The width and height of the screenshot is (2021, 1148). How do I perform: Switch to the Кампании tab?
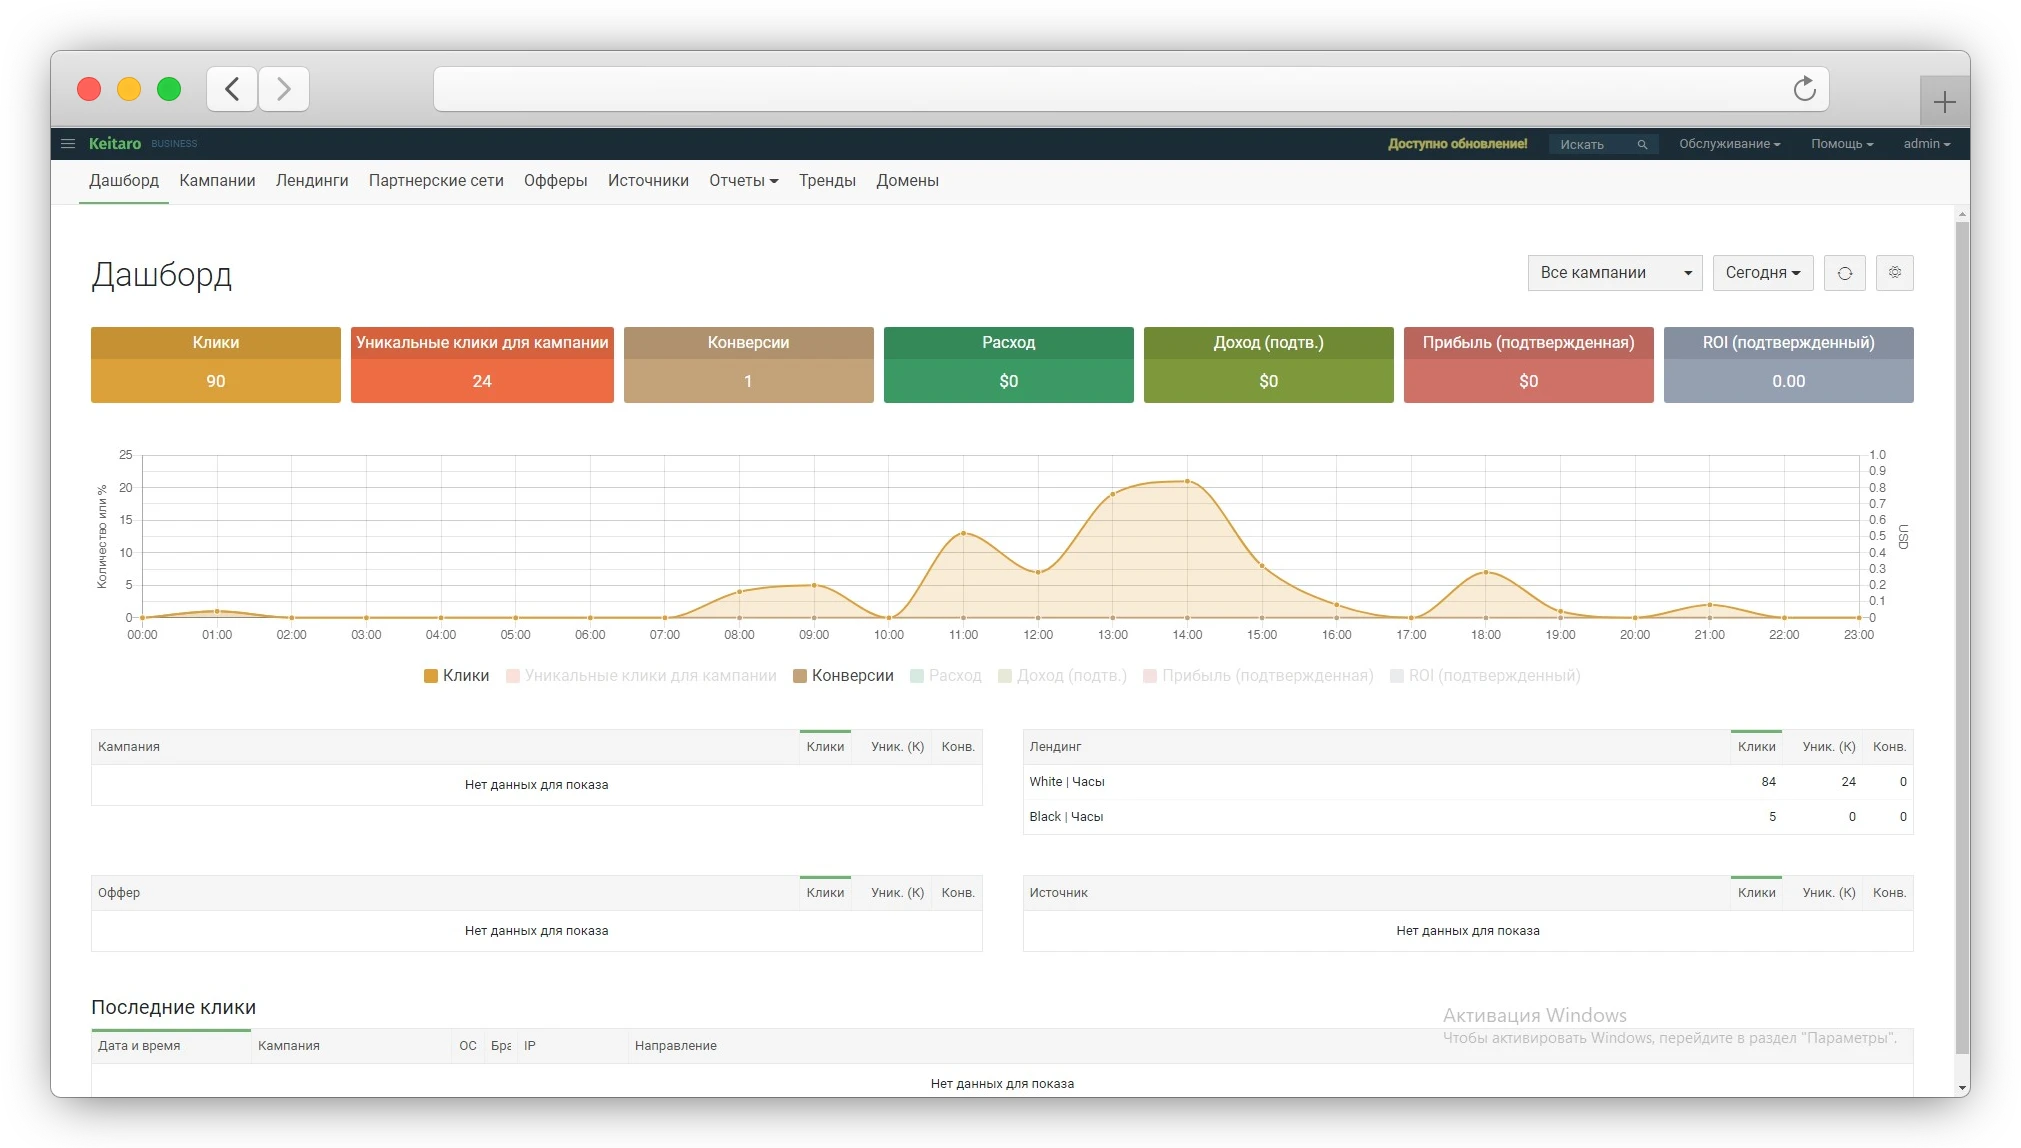217,181
